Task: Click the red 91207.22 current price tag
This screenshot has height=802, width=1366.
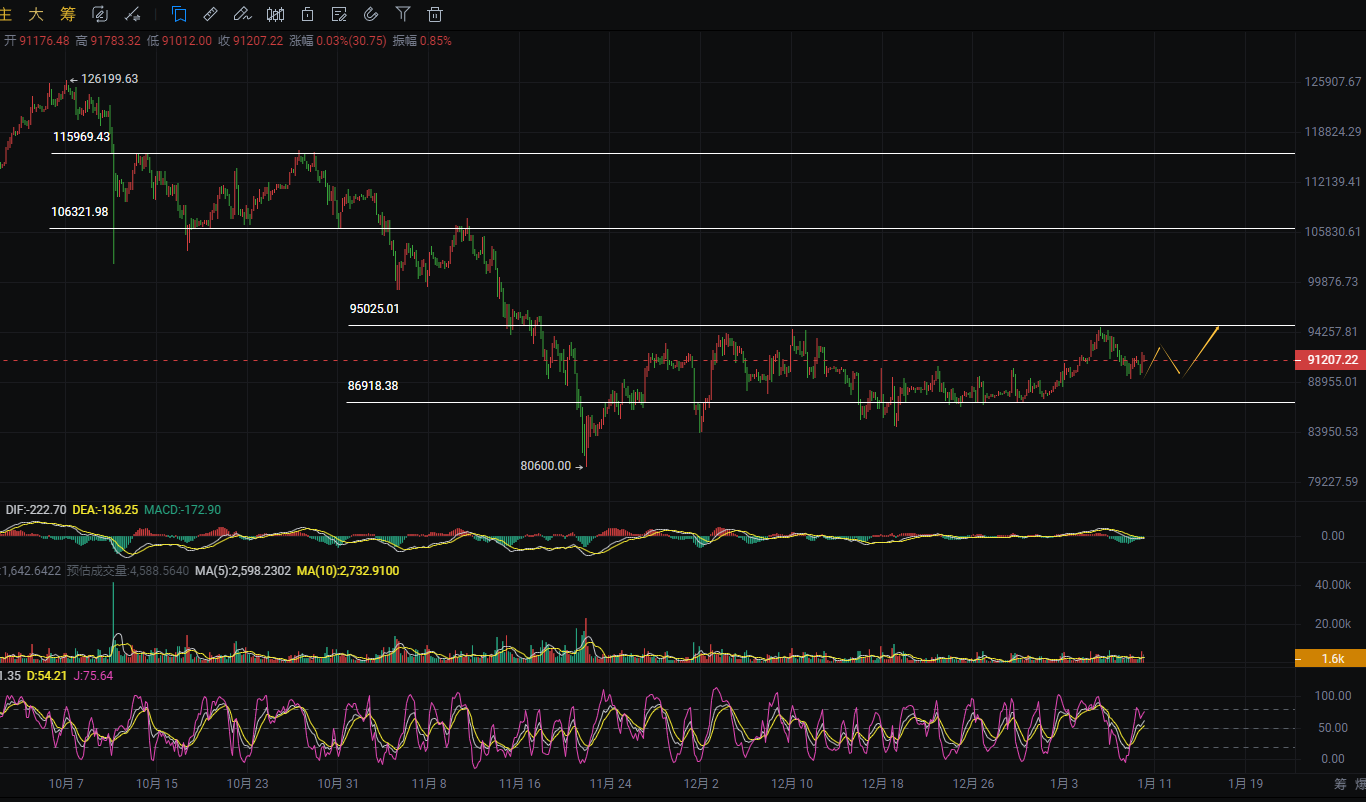Action: click(1330, 360)
